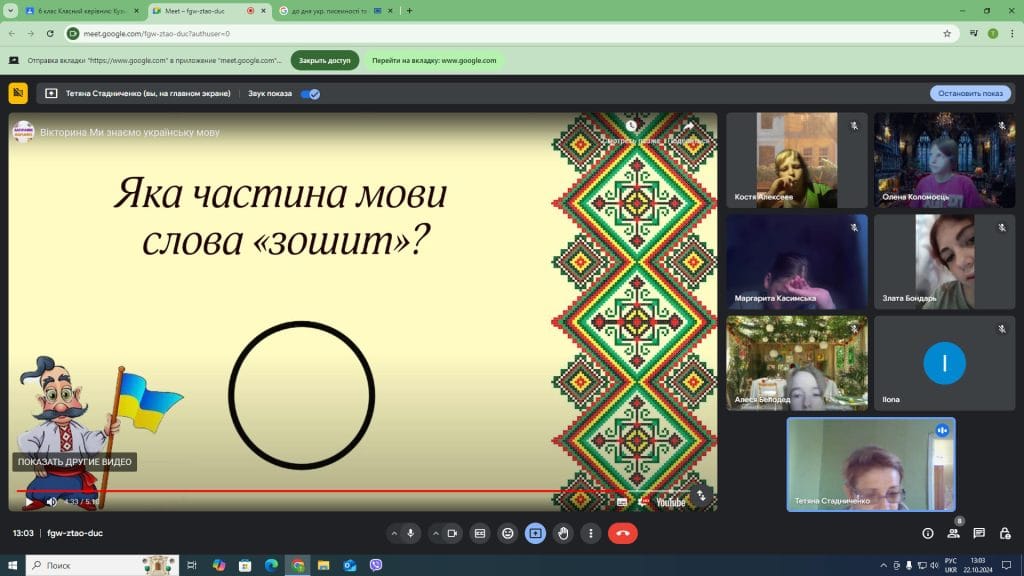Open the chat with everyone icon
Screen dimensions: 1024x576
pos(979,534)
